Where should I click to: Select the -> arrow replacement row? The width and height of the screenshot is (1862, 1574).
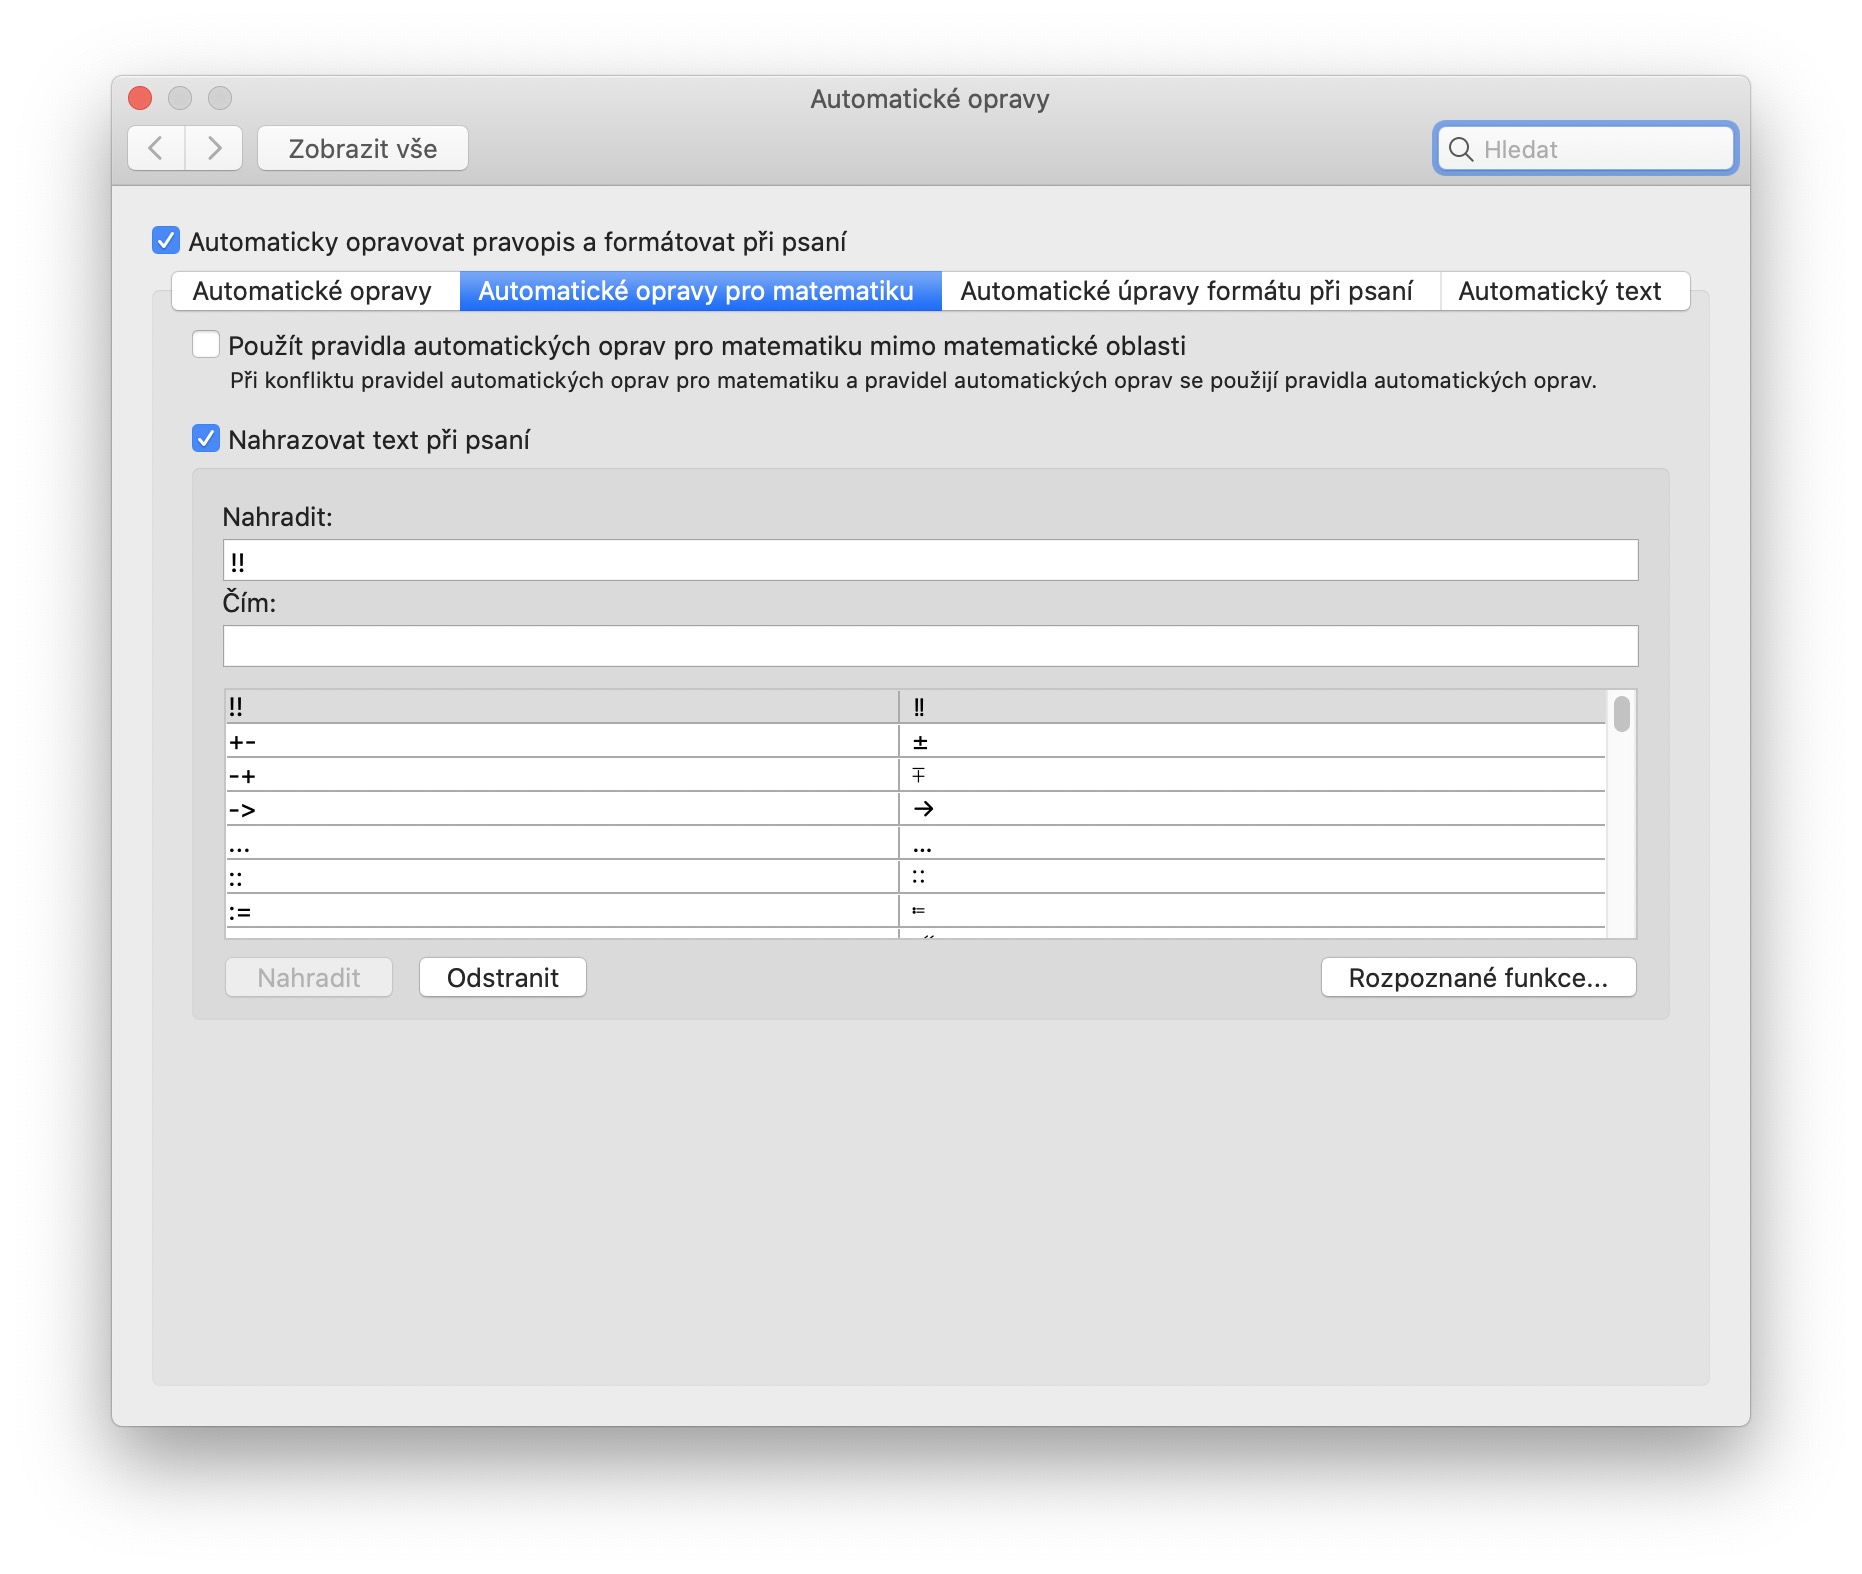pos(560,809)
